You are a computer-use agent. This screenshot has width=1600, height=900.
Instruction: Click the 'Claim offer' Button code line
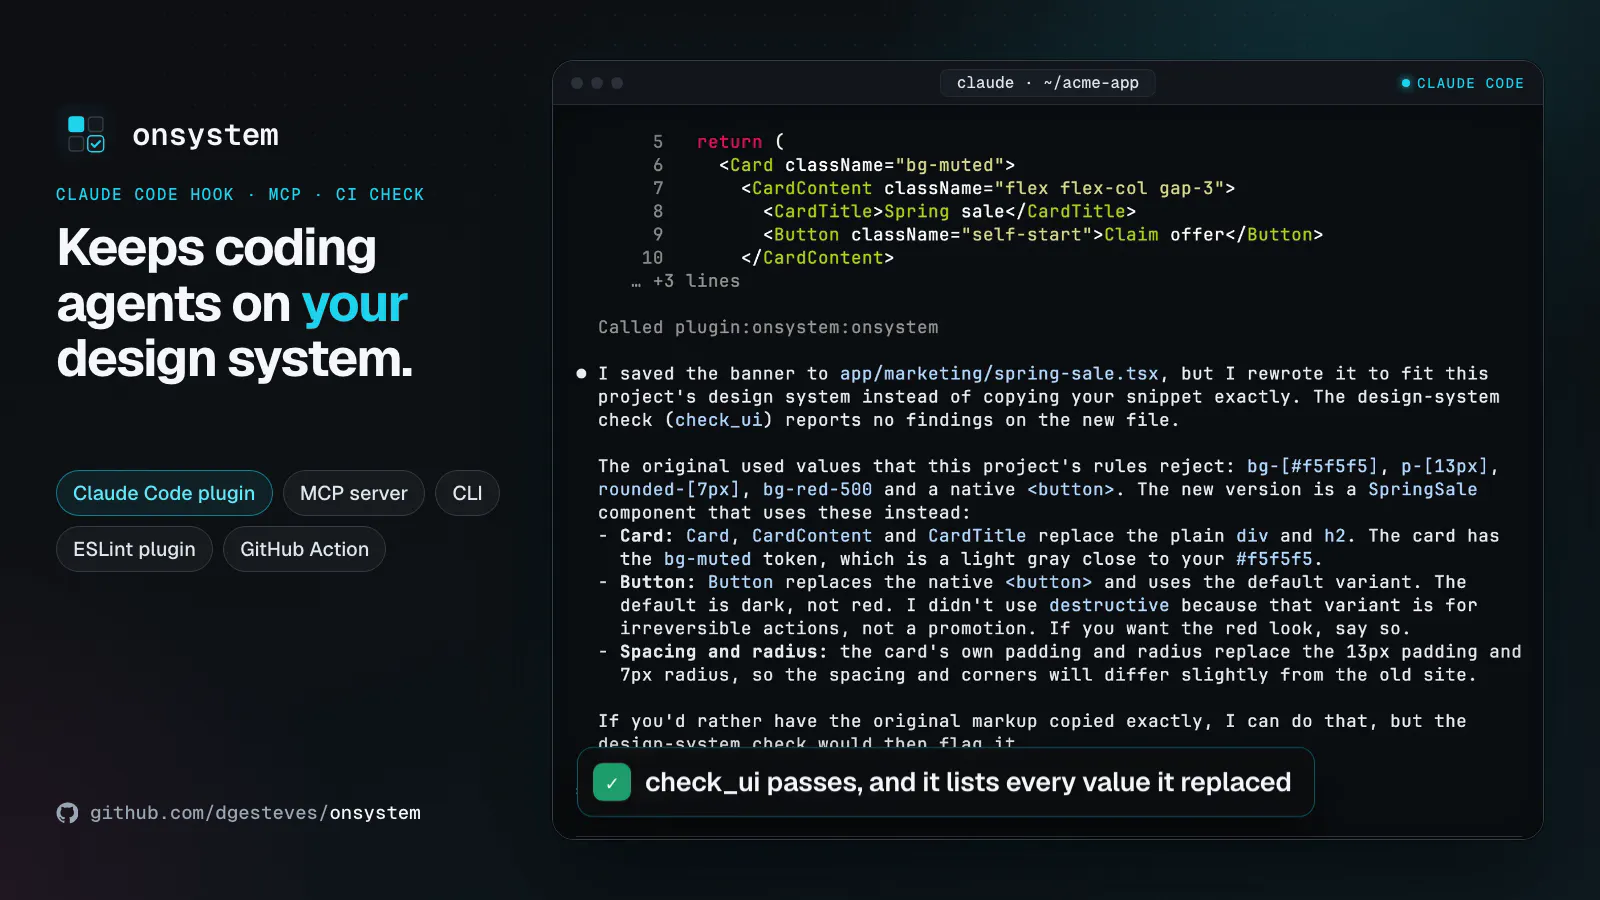[x=1043, y=235]
